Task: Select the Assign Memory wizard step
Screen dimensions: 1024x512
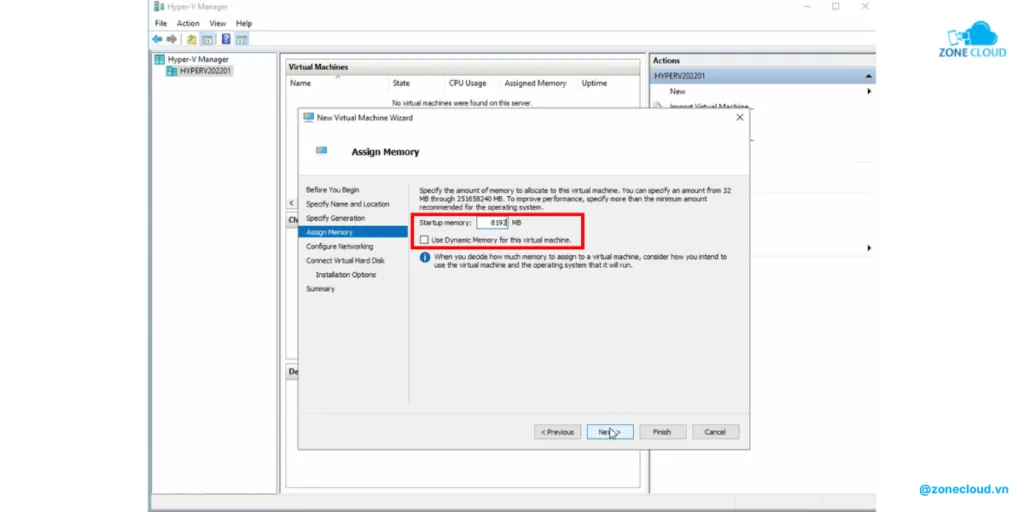Action: pos(353,232)
